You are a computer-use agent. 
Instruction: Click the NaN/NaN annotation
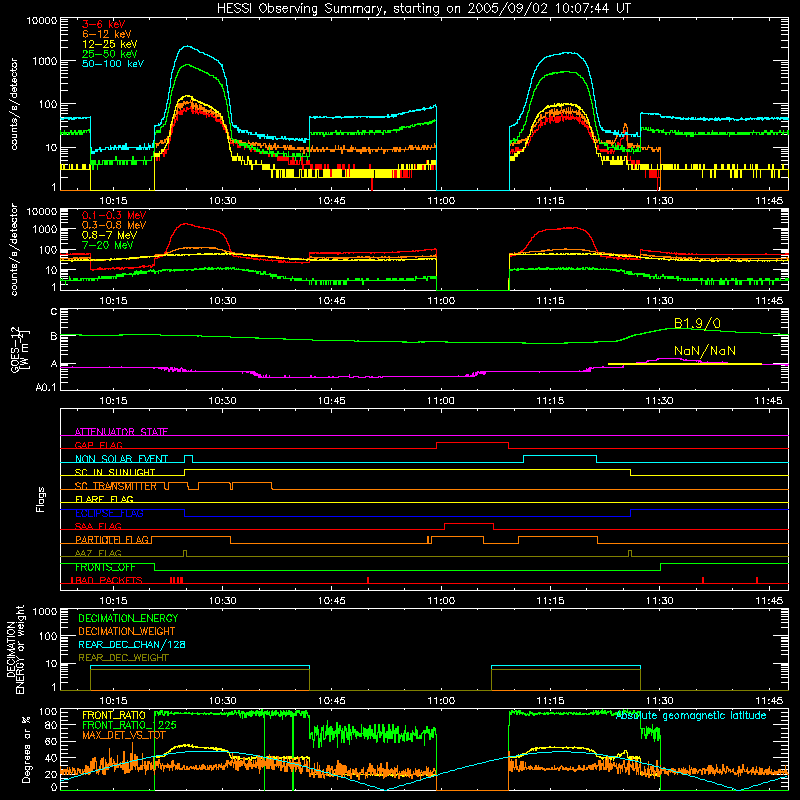point(705,351)
